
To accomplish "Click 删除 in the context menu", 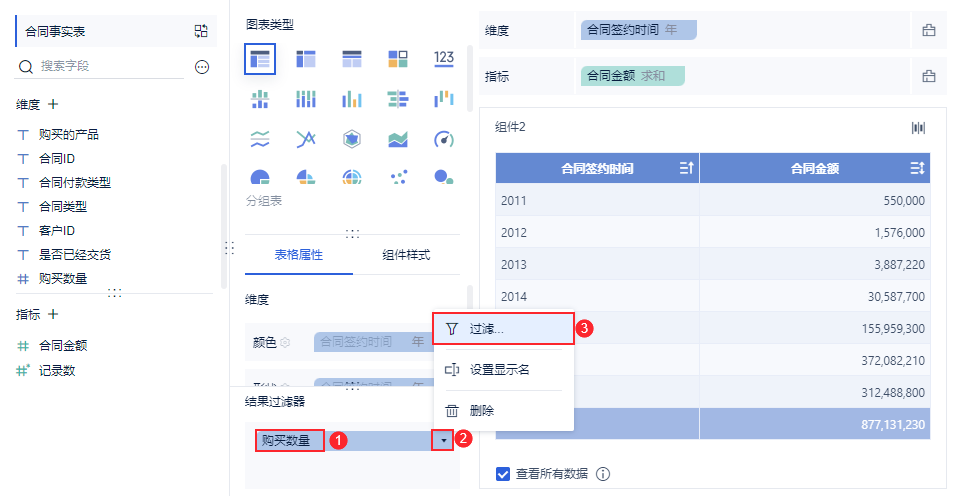I will pos(504,411).
